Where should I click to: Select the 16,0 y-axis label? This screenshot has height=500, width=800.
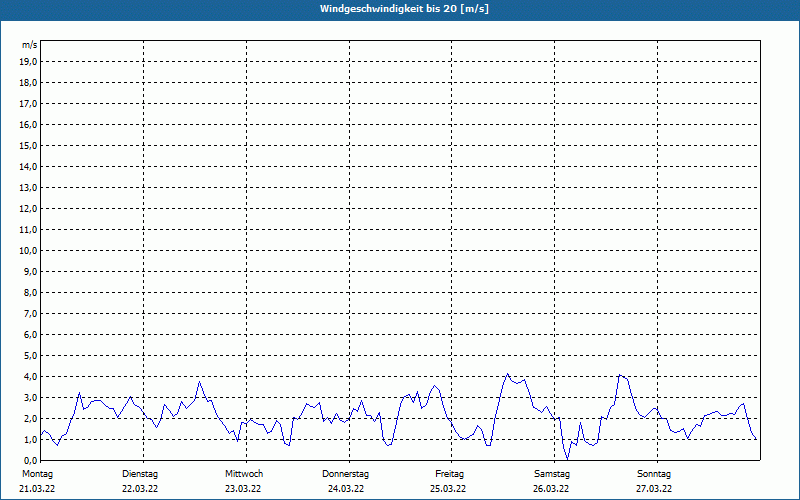click(x=28, y=124)
